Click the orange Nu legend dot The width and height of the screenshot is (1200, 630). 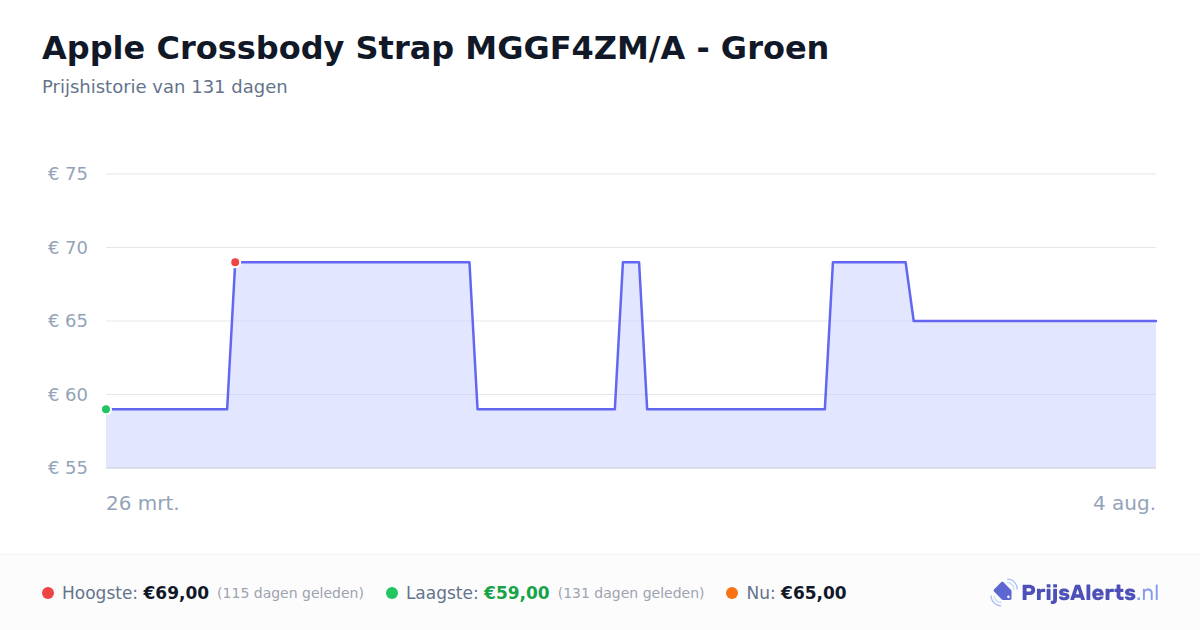pyautogui.click(x=732, y=593)
